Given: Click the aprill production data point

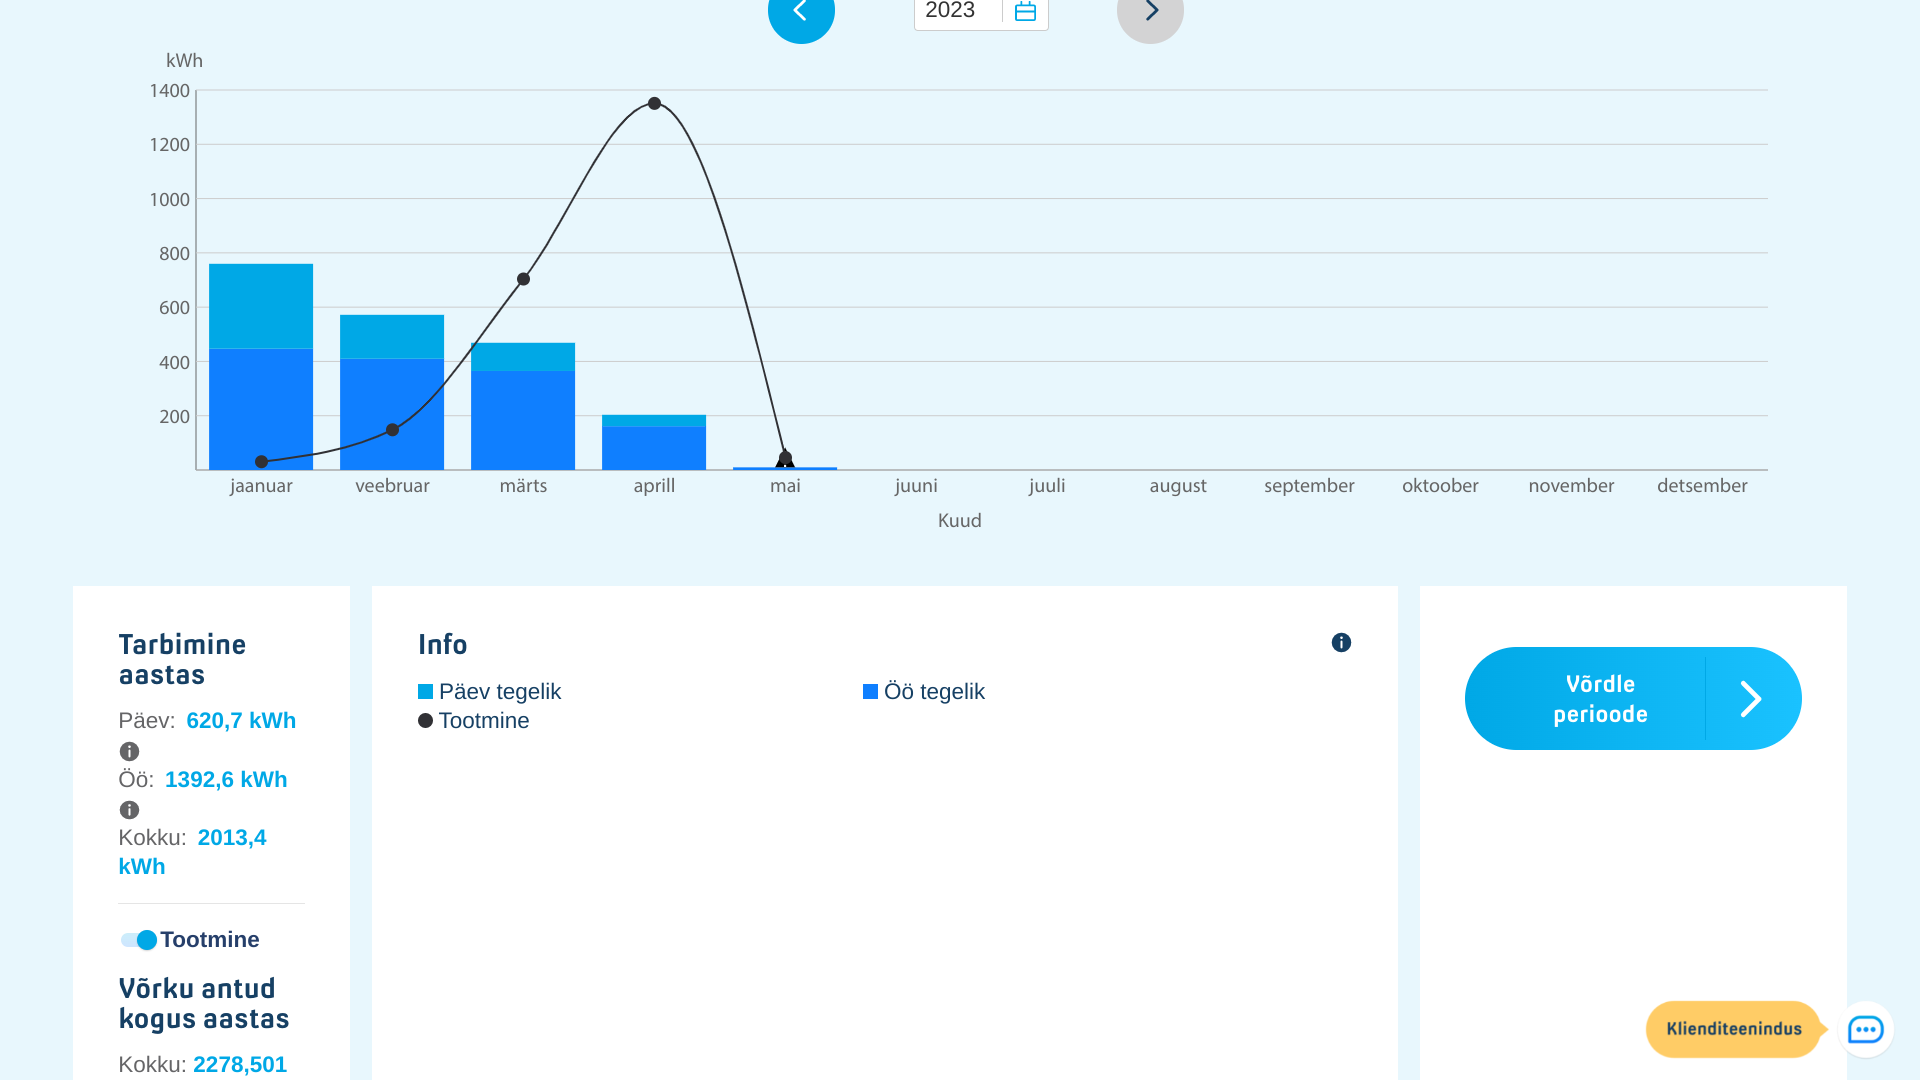Looking at the screenshot, I should click(654, 103).
